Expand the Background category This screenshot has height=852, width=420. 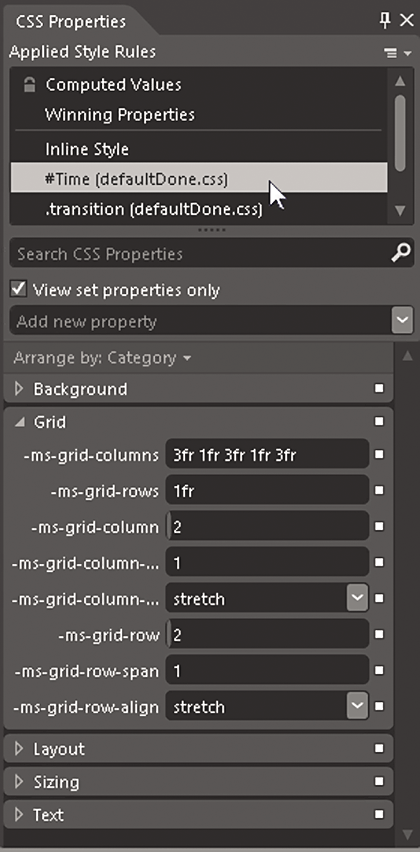pos(20,389)
